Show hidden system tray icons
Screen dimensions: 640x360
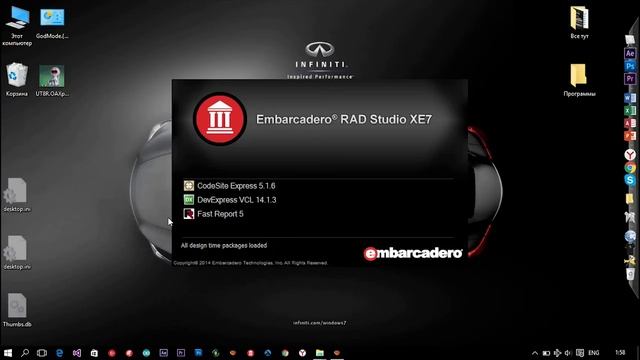(535, 353)
